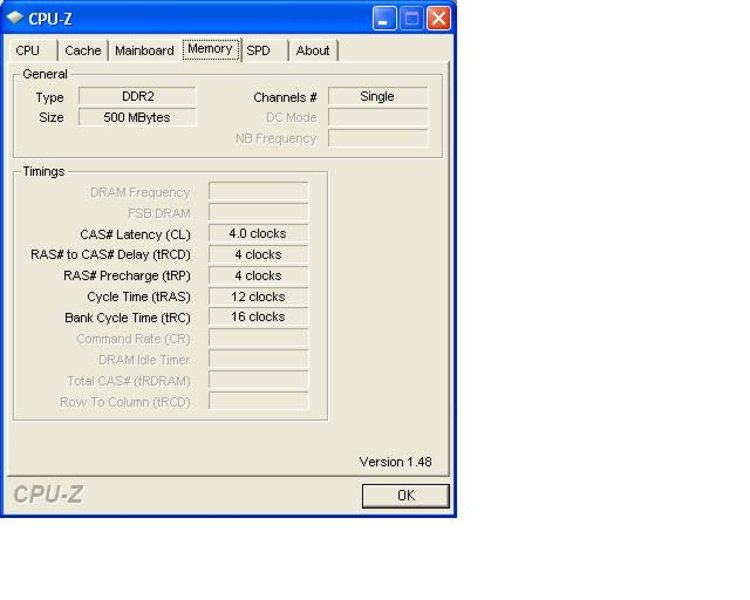Click the CPU-Z title bar text
This screenshot has height=600, width=750.
coord(50,19)
